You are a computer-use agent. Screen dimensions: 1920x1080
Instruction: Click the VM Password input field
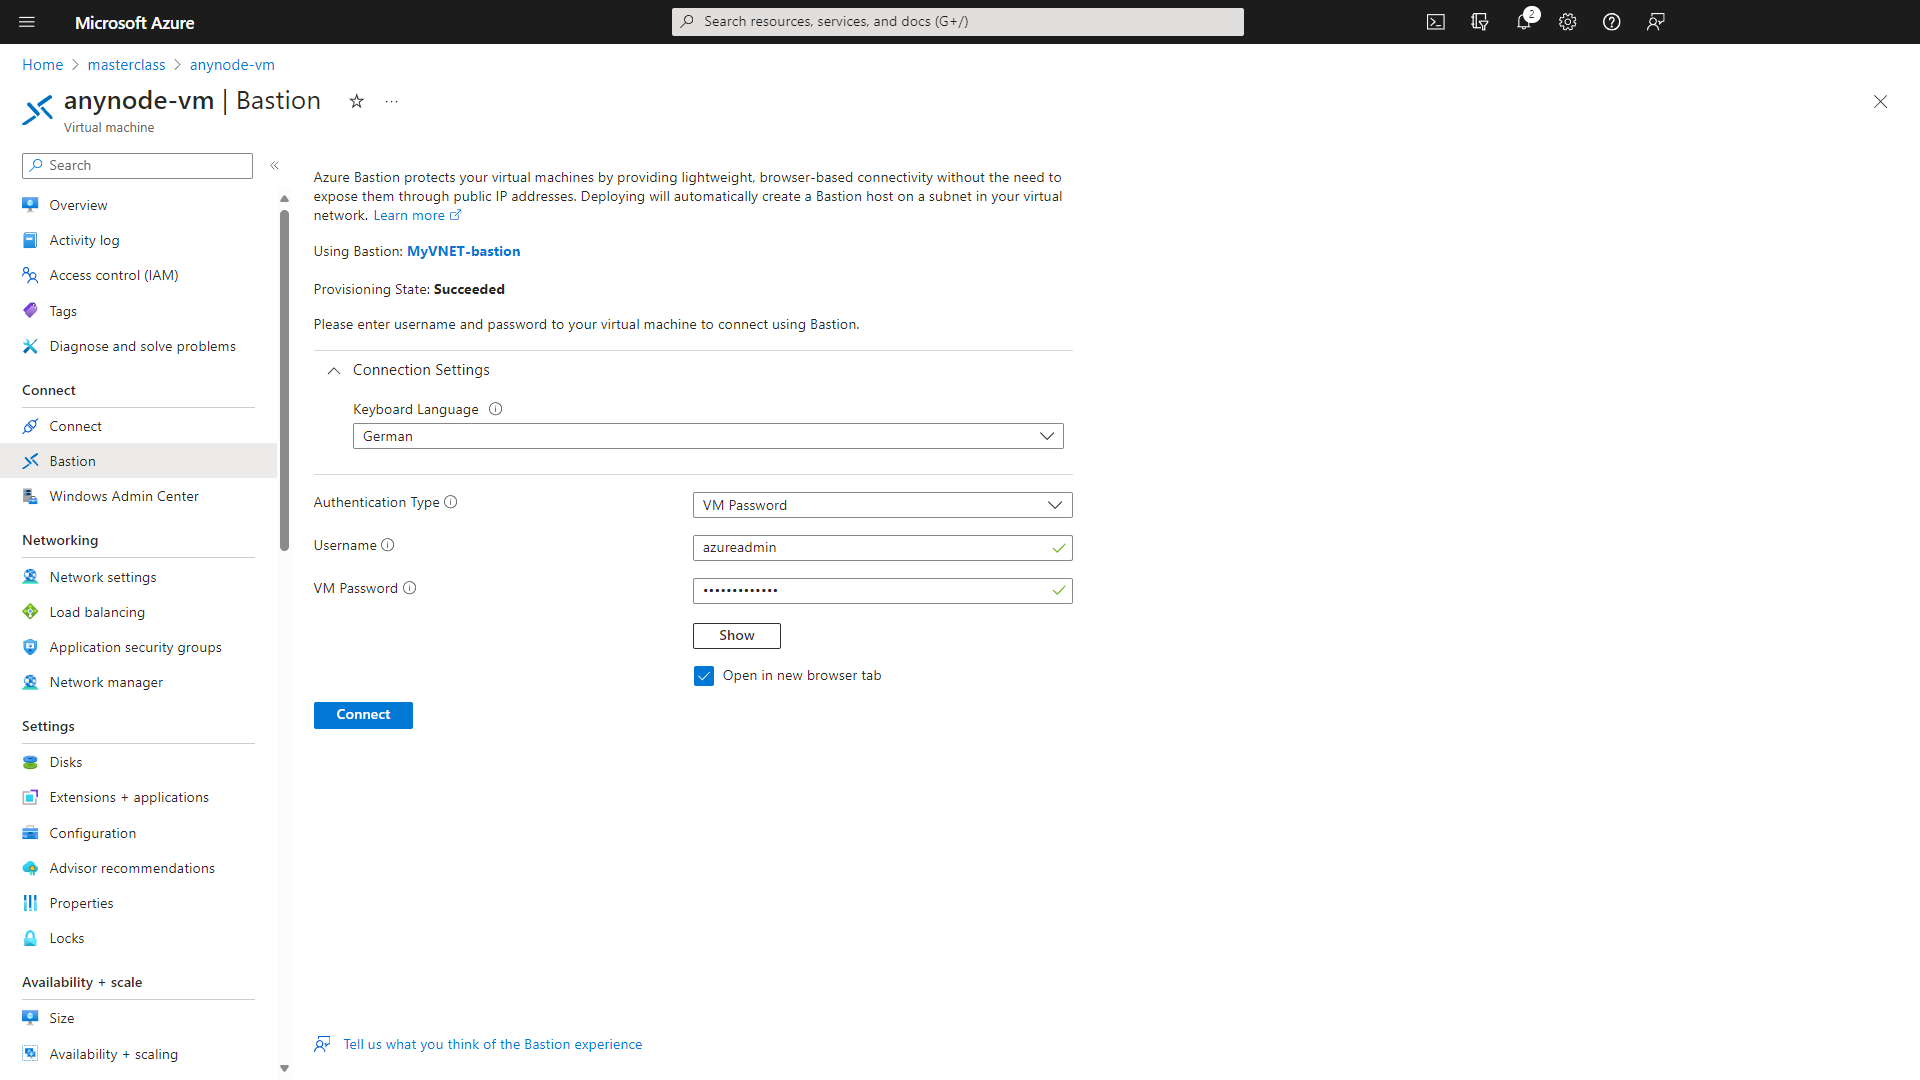tap(882, 589)
